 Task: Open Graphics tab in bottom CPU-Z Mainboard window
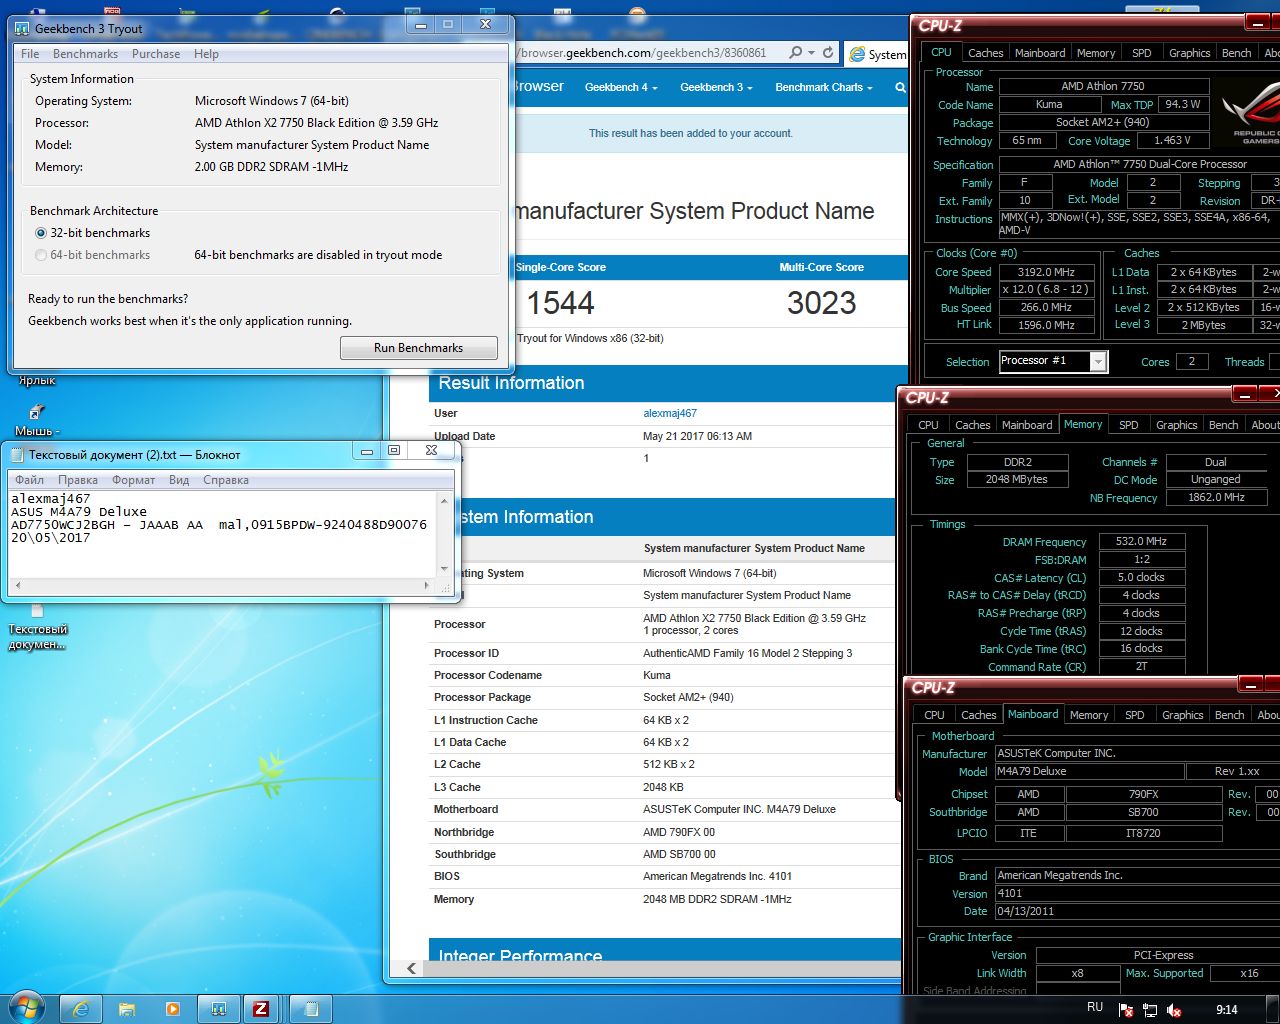click(x=1182, y=715)
